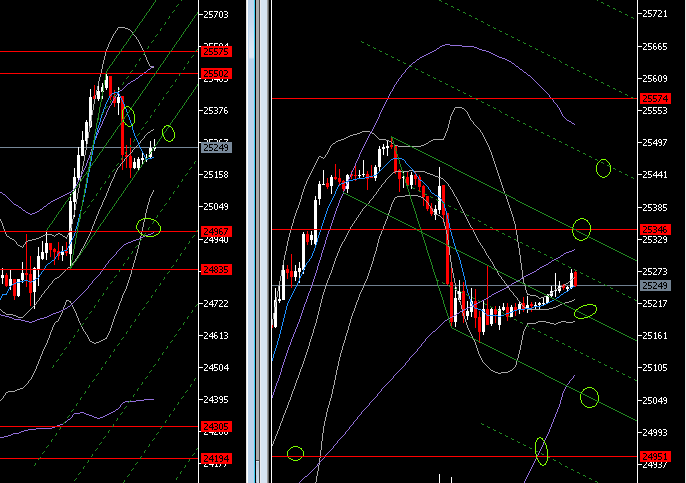Screen dimensions: 686x483
Task: Click the gray 25249 current price tag in left chart
Action: pos(216,147)
